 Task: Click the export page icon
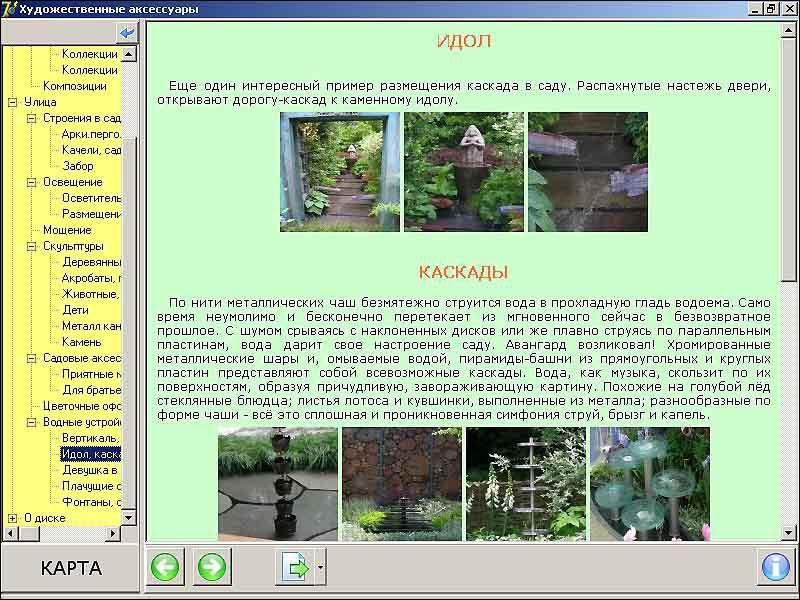coord(295,567)
